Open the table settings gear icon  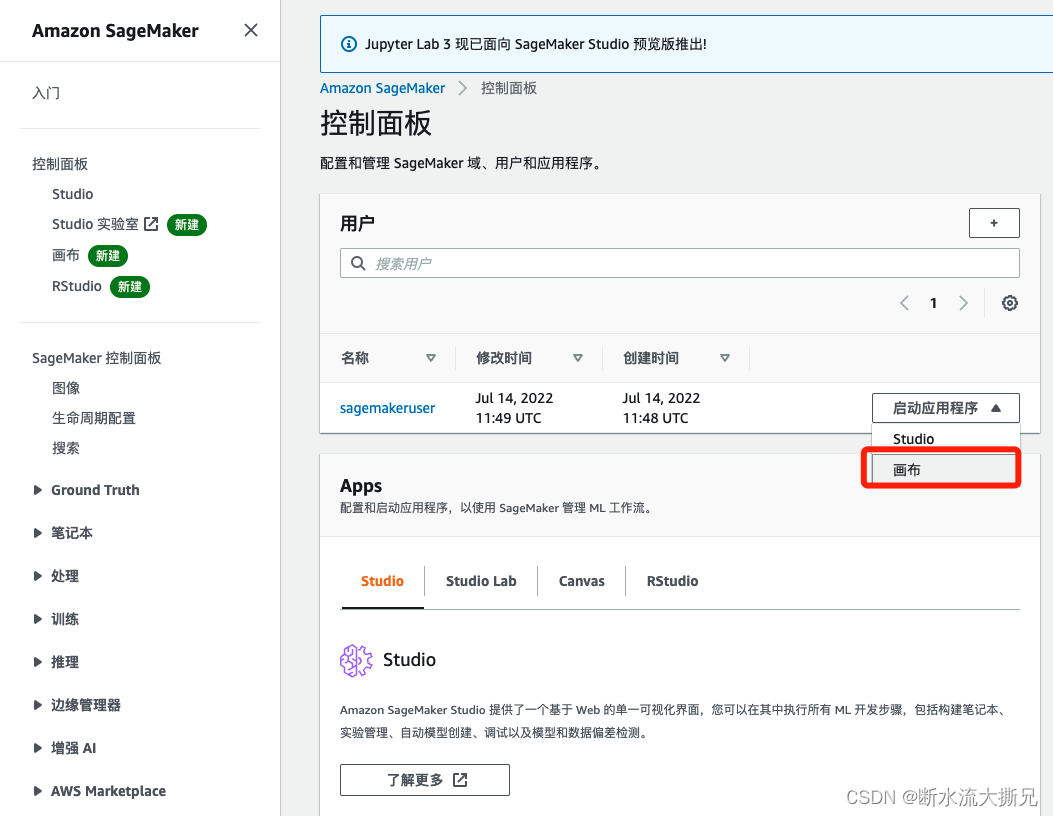[x=1009, y=303]
